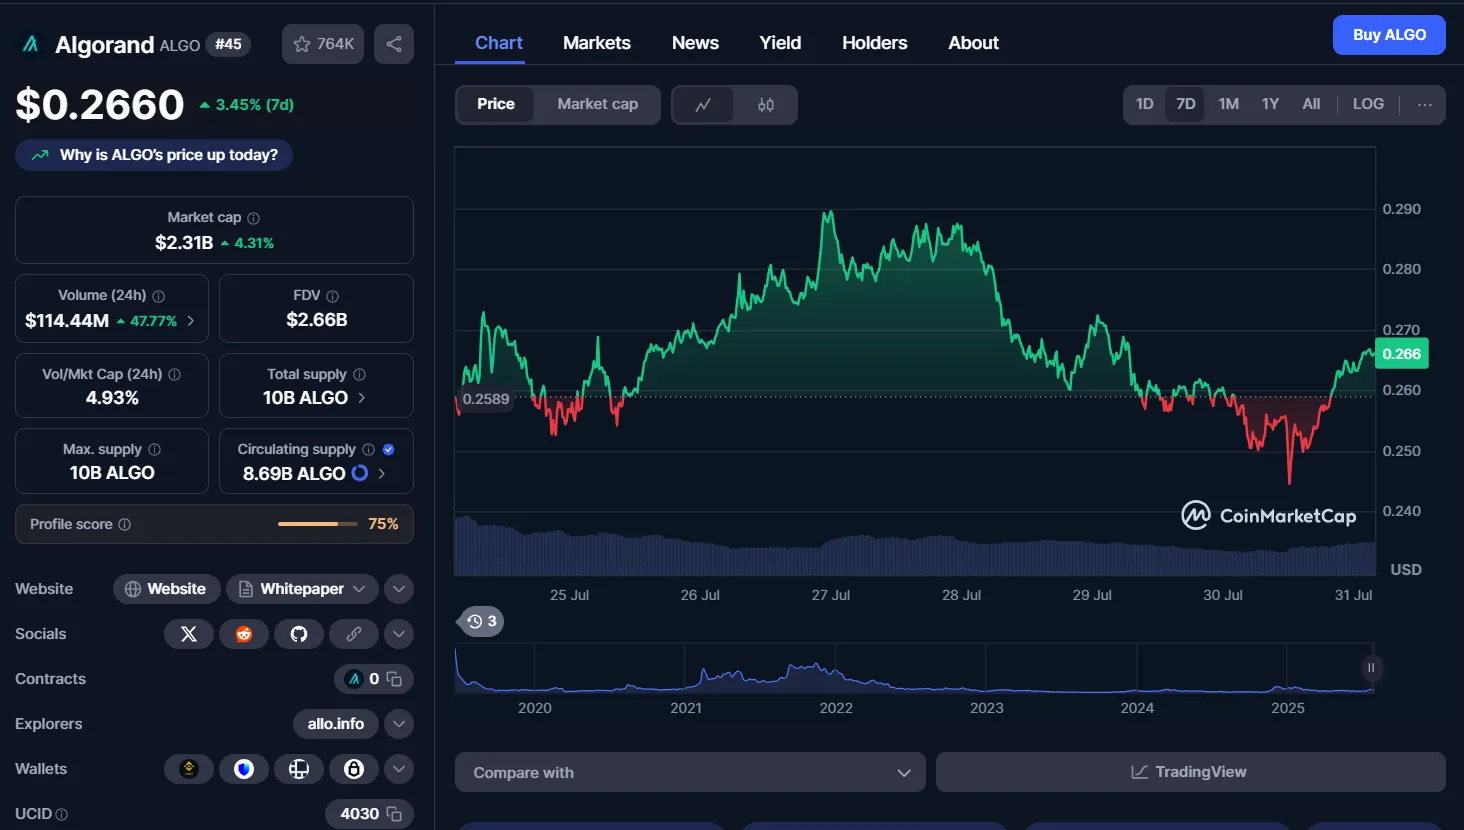Image resolution: width=1464 pixels, height=830 pixels.
Task: Switch to candlestick chart icon
Action: pos(766,105)
